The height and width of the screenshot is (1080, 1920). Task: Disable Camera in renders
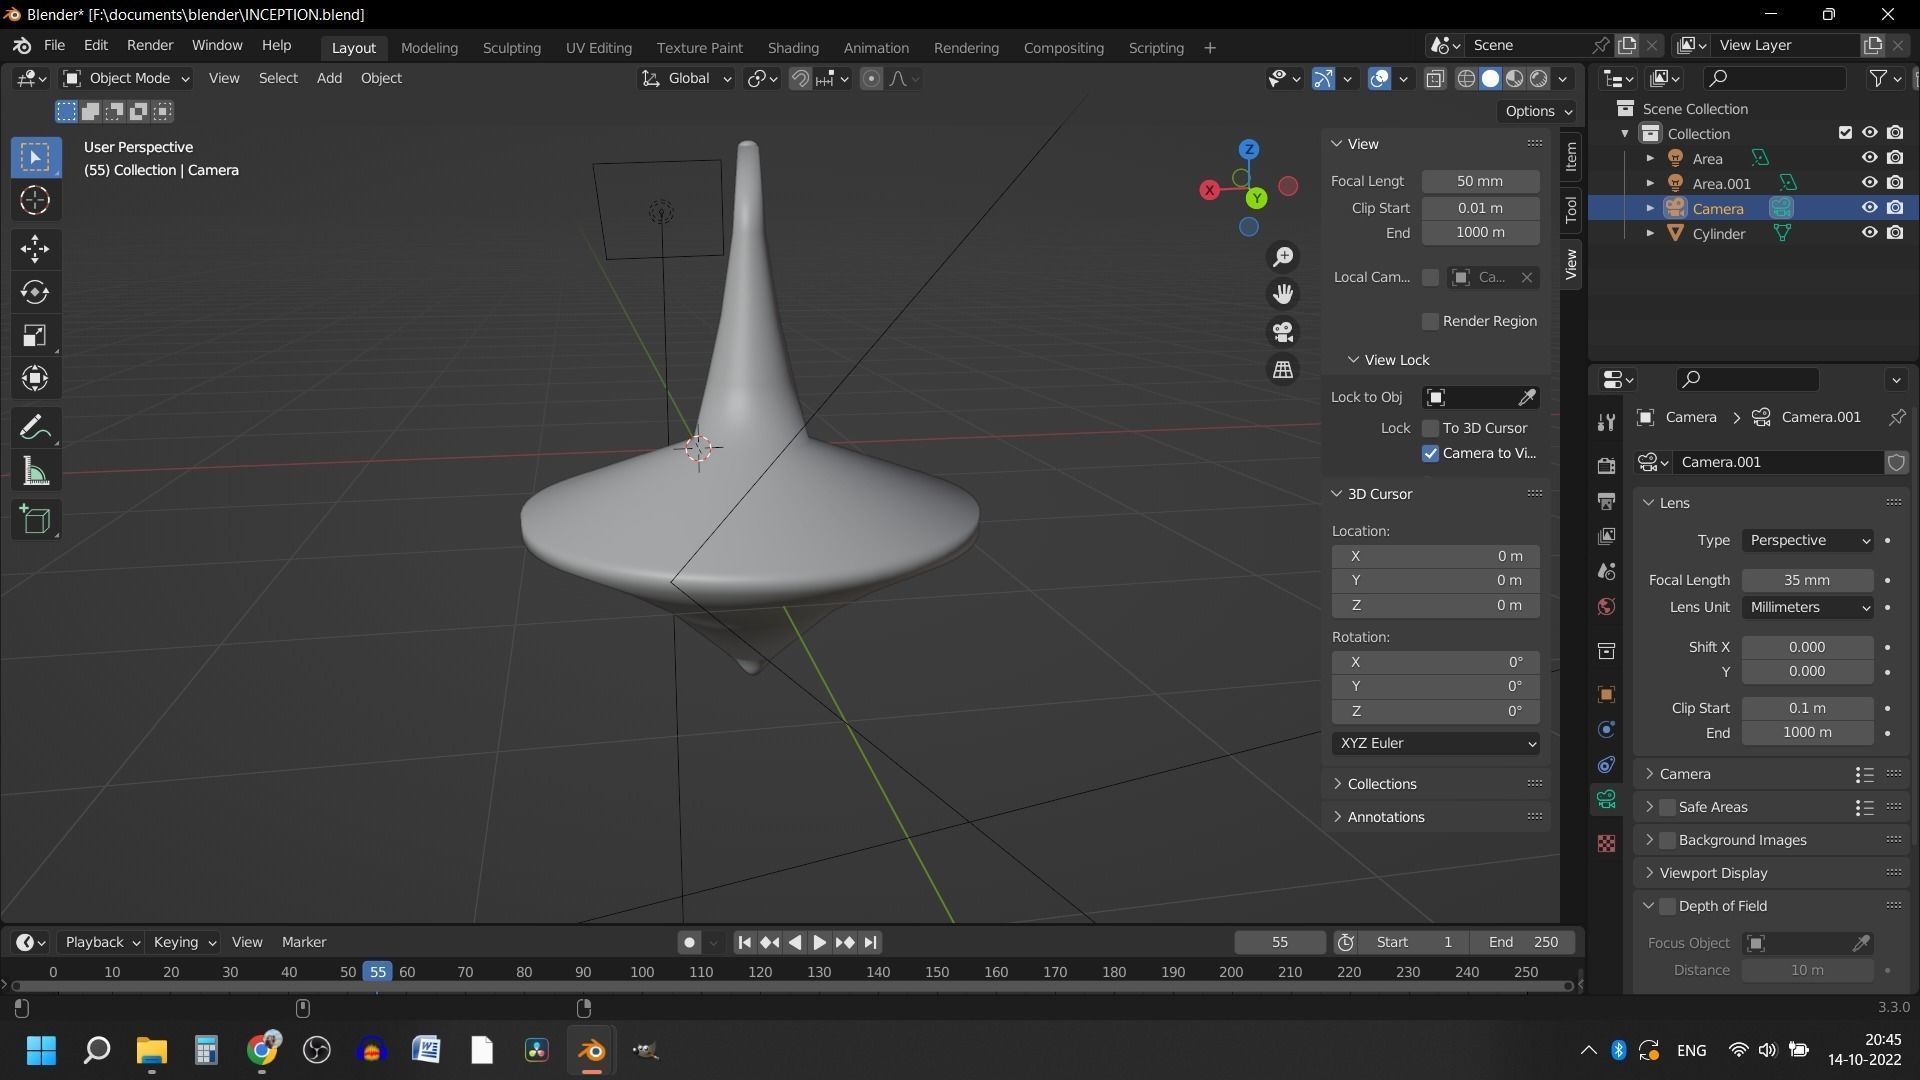[1895, 208]
